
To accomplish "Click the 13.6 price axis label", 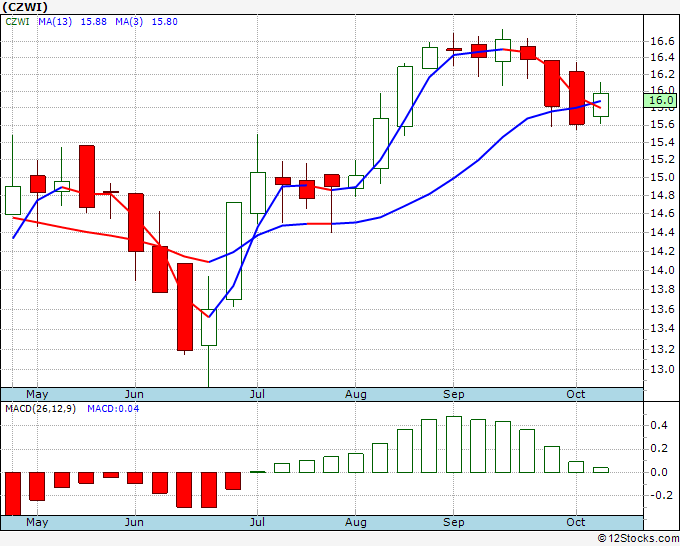I will (x=662, y=309).
